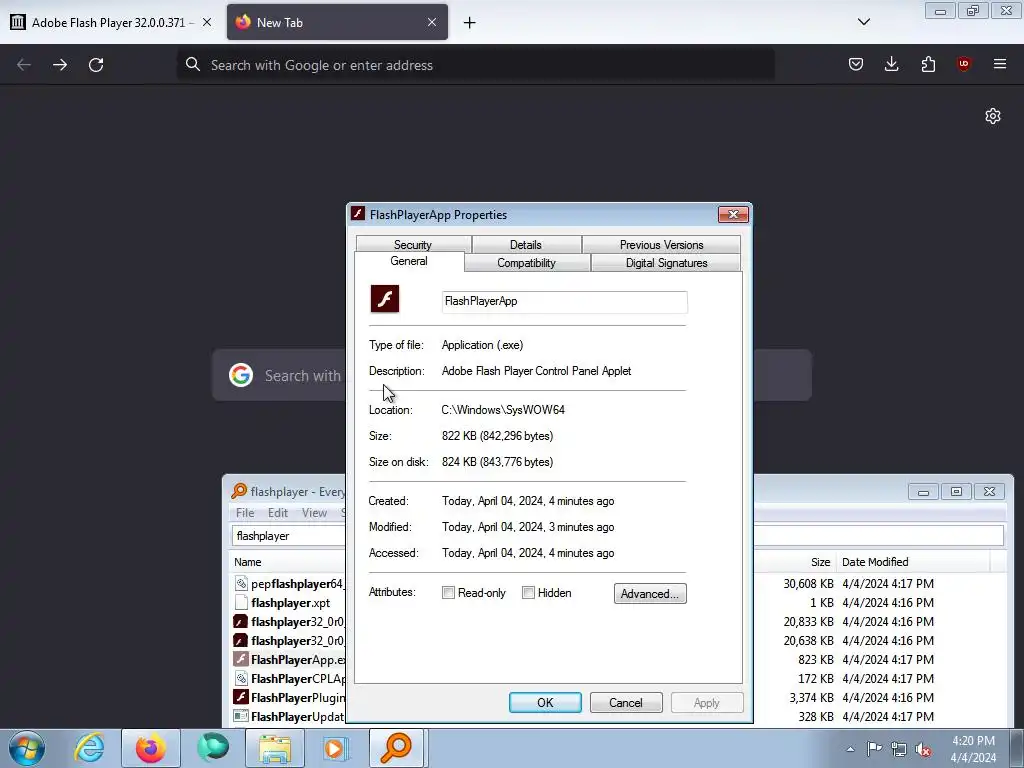Minimize the Everything window
This screenshot has height=768, width=1024.
coord(923,492)
